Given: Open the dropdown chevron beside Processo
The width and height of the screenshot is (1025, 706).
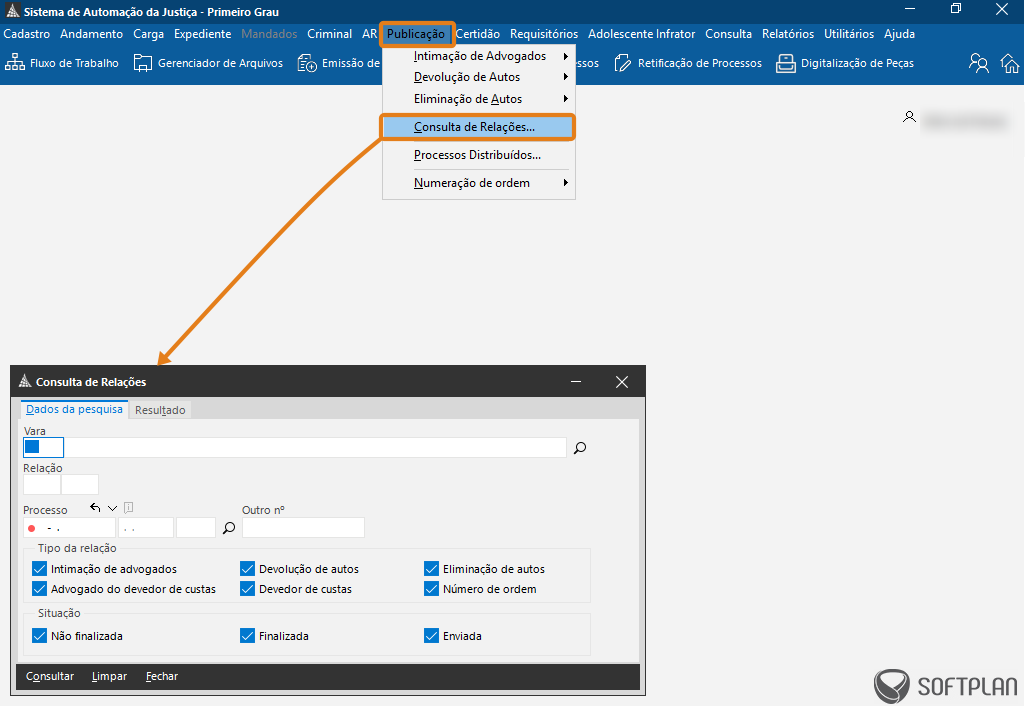Looking at the screenshot, I should coord(112,508).
